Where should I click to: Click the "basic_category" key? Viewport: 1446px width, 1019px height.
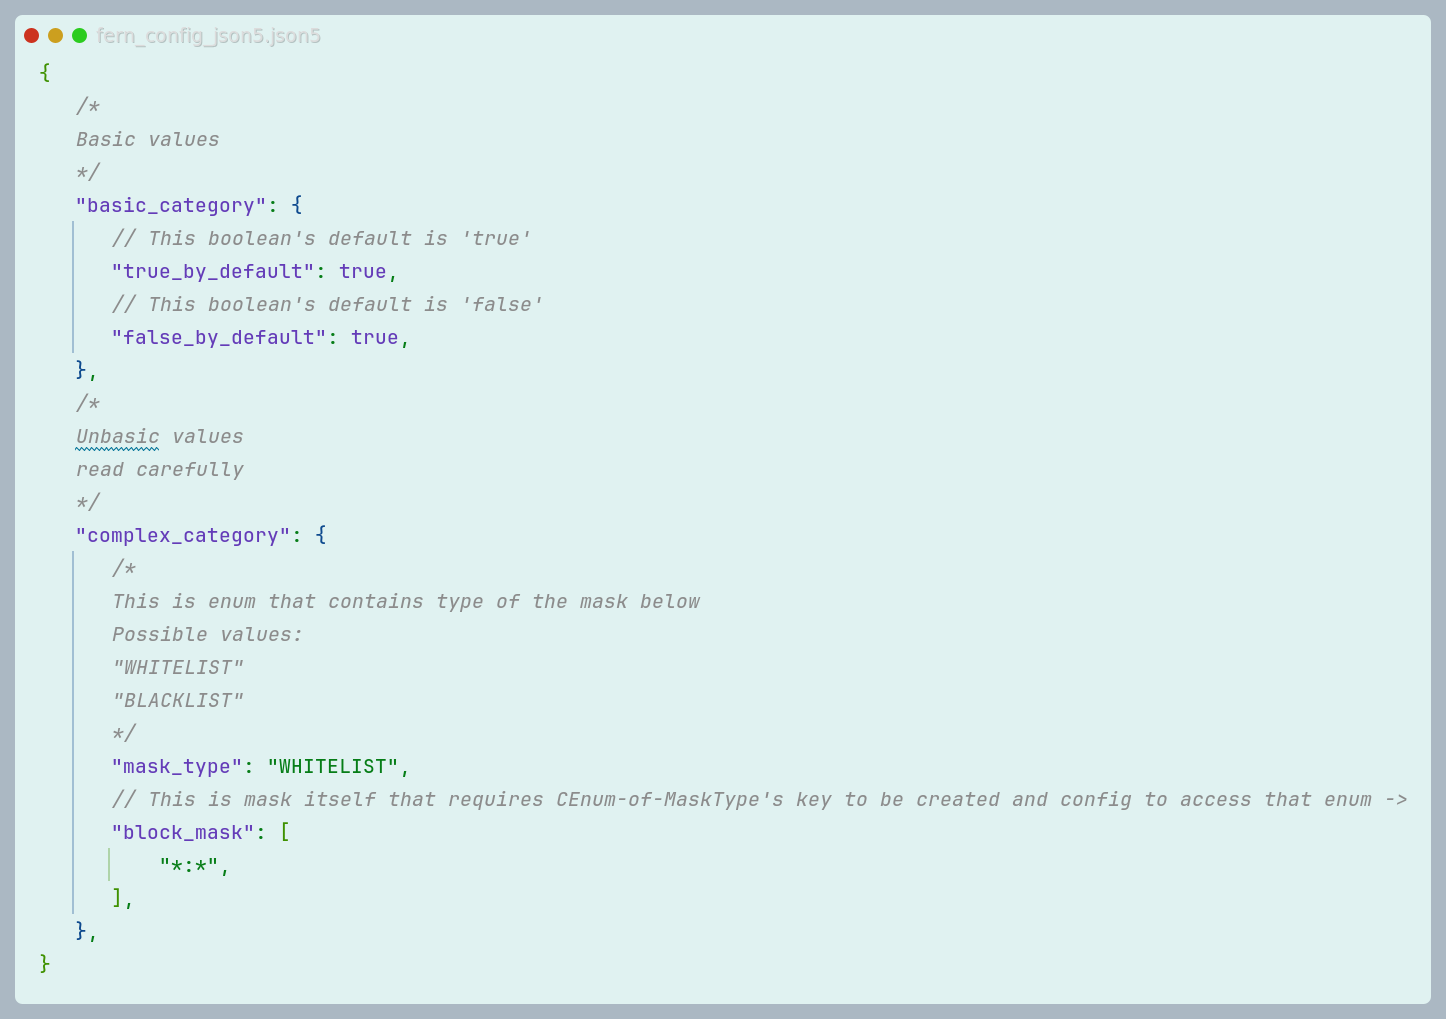pyautogui.click(x=171, y=205)
